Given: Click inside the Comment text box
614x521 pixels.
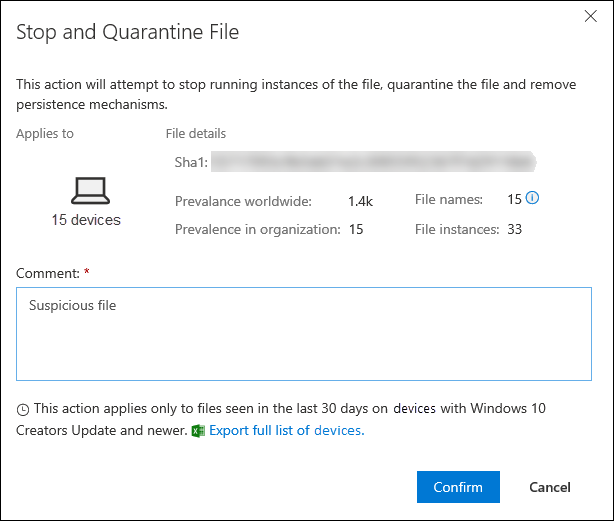Looking at the screenshot, I should (304, 334).
